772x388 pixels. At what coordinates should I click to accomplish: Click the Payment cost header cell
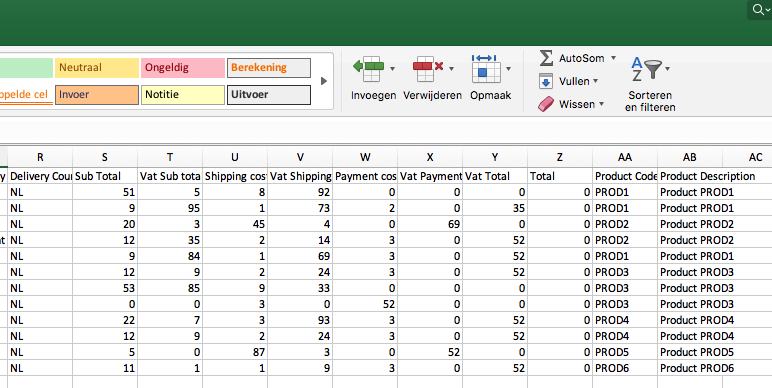pyautogui.click(x=365, y=176)
